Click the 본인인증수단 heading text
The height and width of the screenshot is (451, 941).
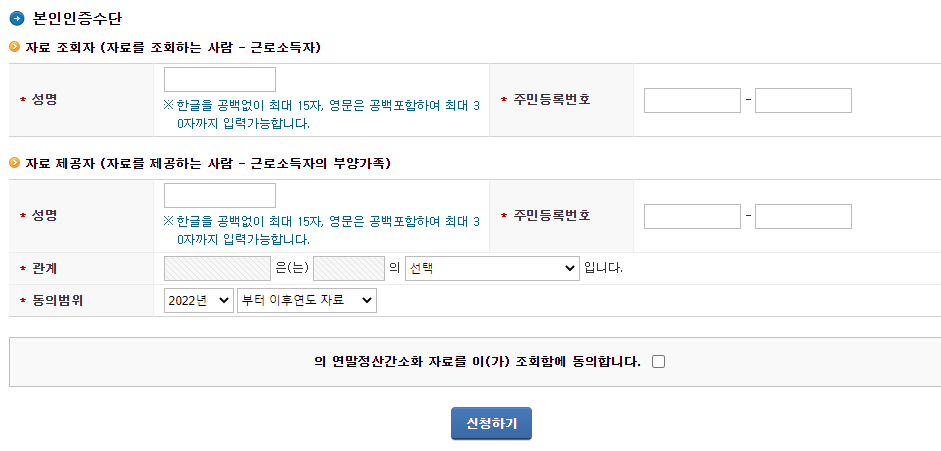coord(77,18)
